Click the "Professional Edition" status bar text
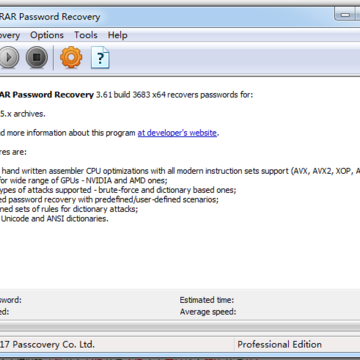Viewport: 360px width, 360px height. coord(279,344)
